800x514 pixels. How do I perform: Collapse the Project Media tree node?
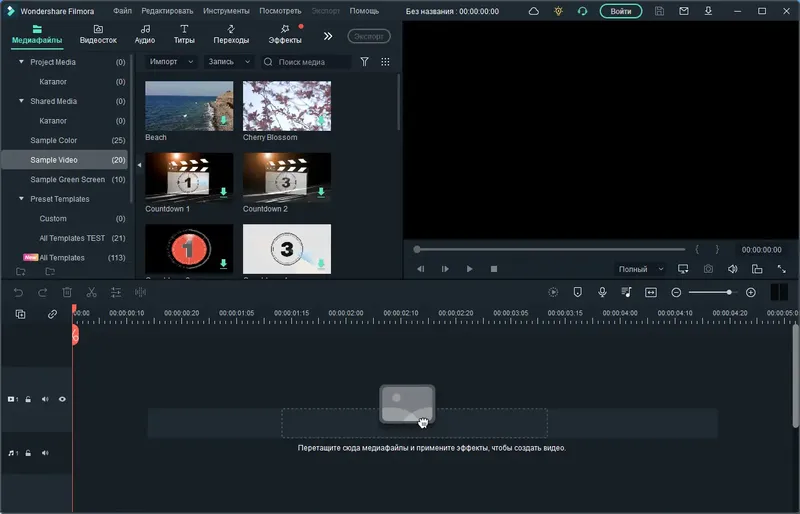(x=22, y=62)
